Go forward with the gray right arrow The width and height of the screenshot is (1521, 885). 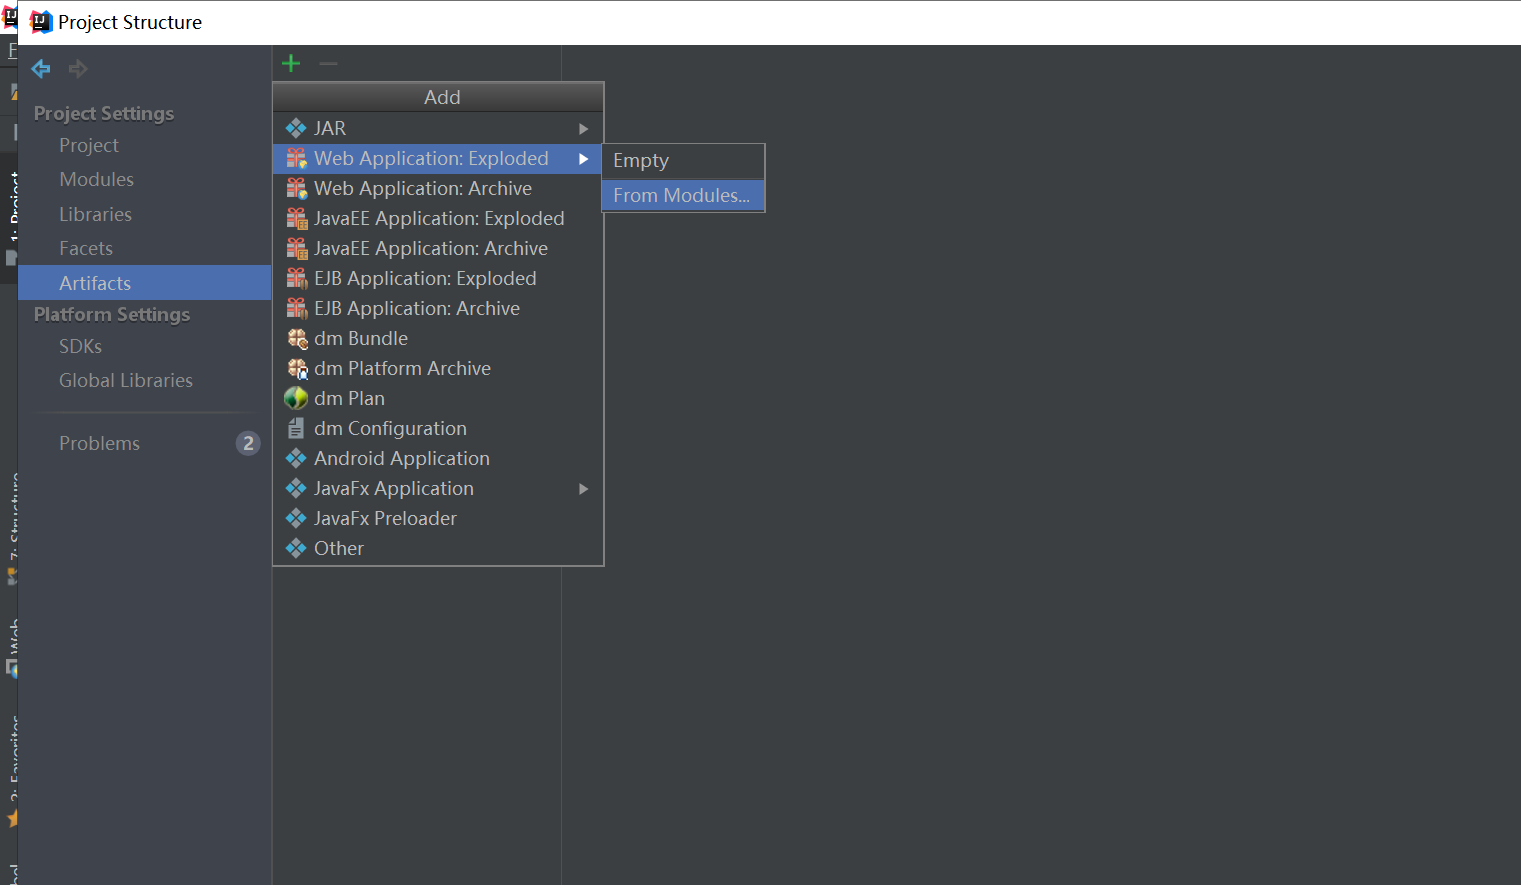point(78,69)
